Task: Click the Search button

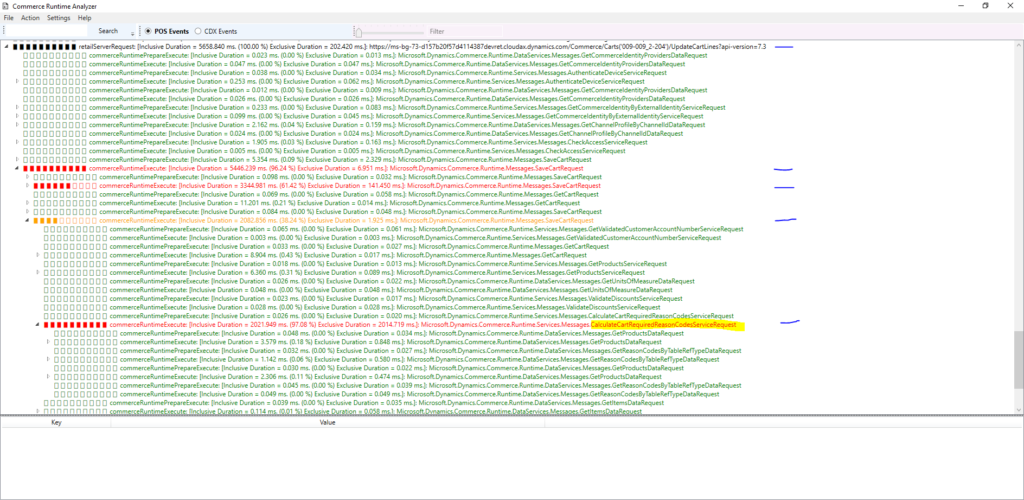Action: pyautogui.click(x=108, y=31)
